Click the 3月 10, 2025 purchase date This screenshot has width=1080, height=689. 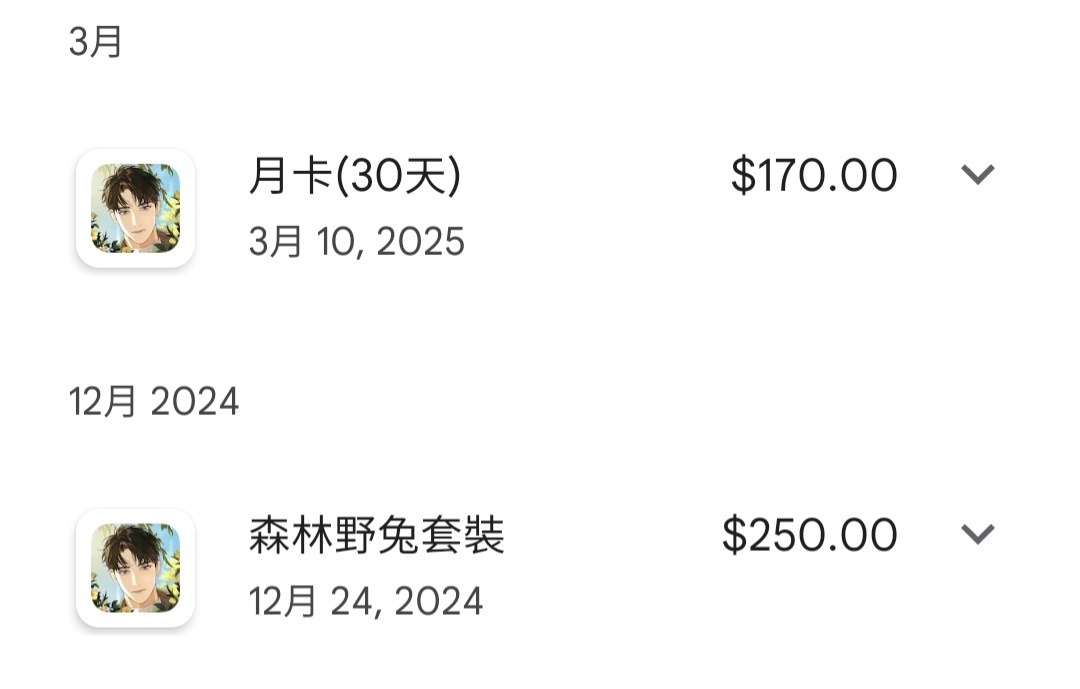tap(357, 241)
